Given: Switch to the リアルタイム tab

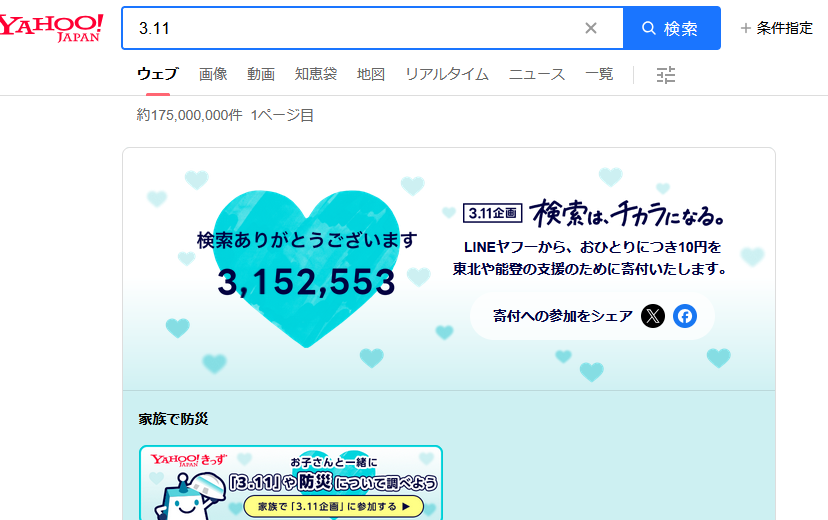Looking at the screenshot, I should point(447,74).
